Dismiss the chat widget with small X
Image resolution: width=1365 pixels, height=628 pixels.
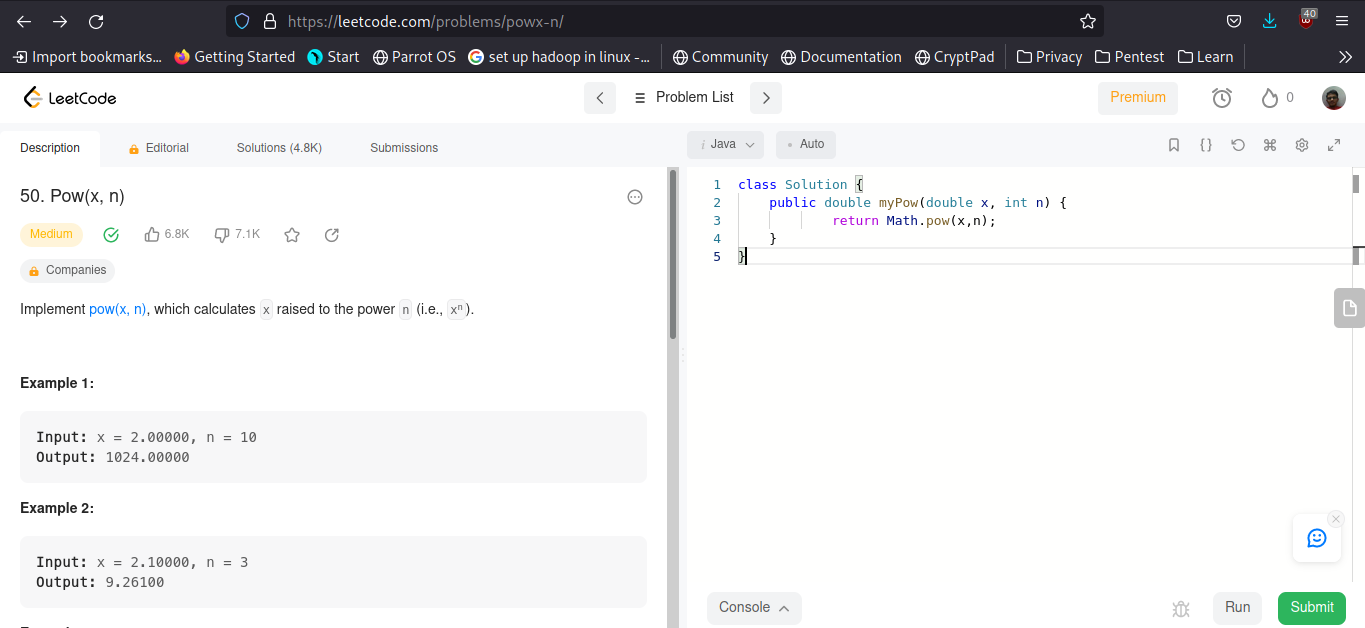point(1336,519)
